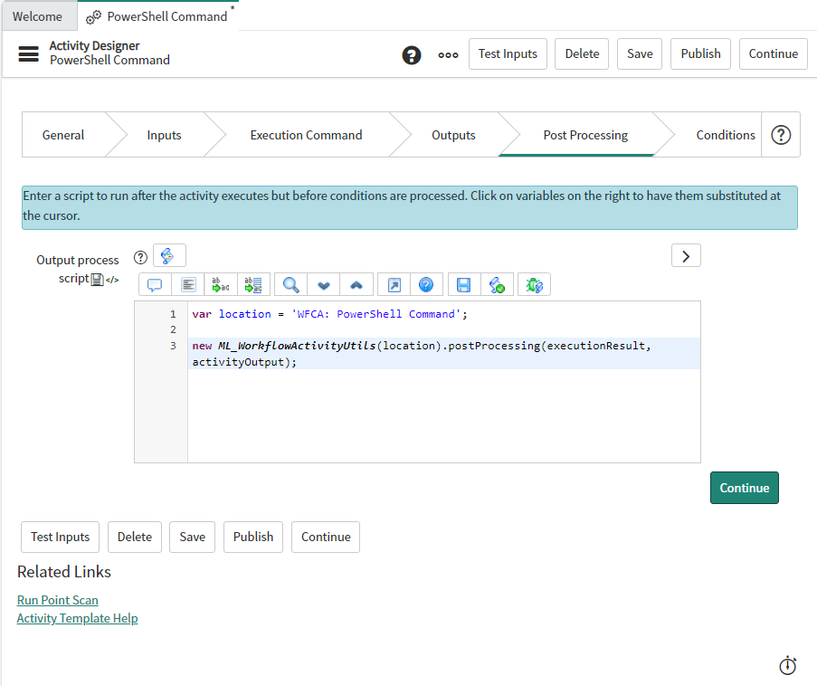
Task: Click Delete in the bottom button row
Action: pyautogui.click(x=134, y=537)
